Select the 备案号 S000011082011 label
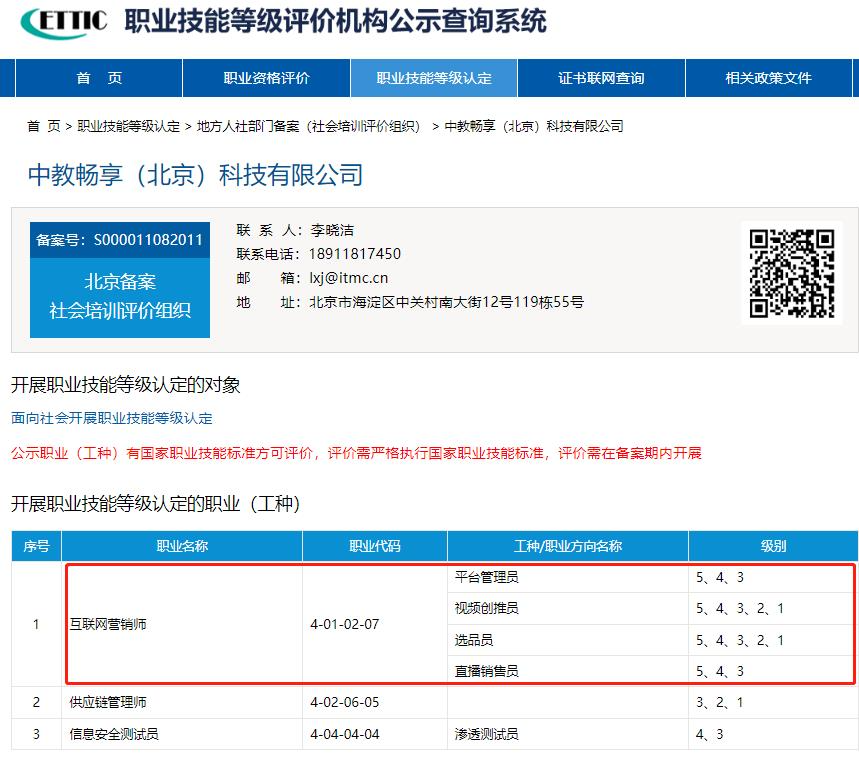The height and width of the screenshot is (758, 859). click(x=119, y=240)
